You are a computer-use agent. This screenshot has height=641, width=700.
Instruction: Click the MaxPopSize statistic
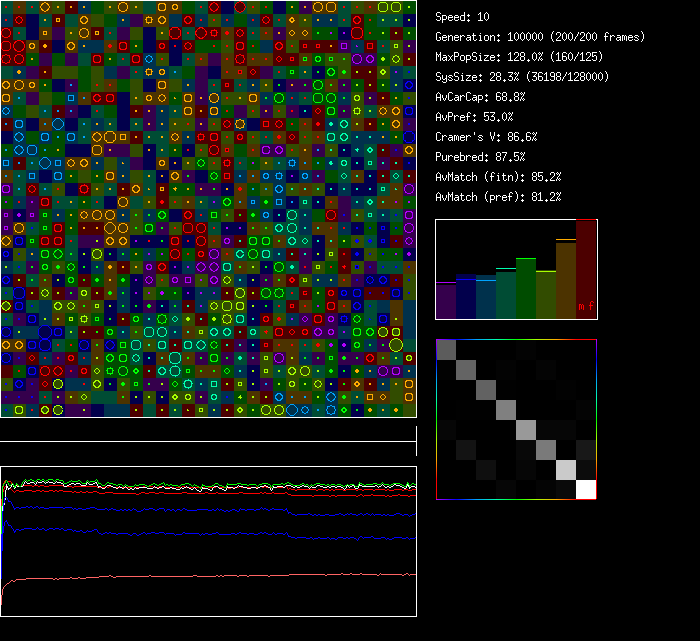coord(520,57)
